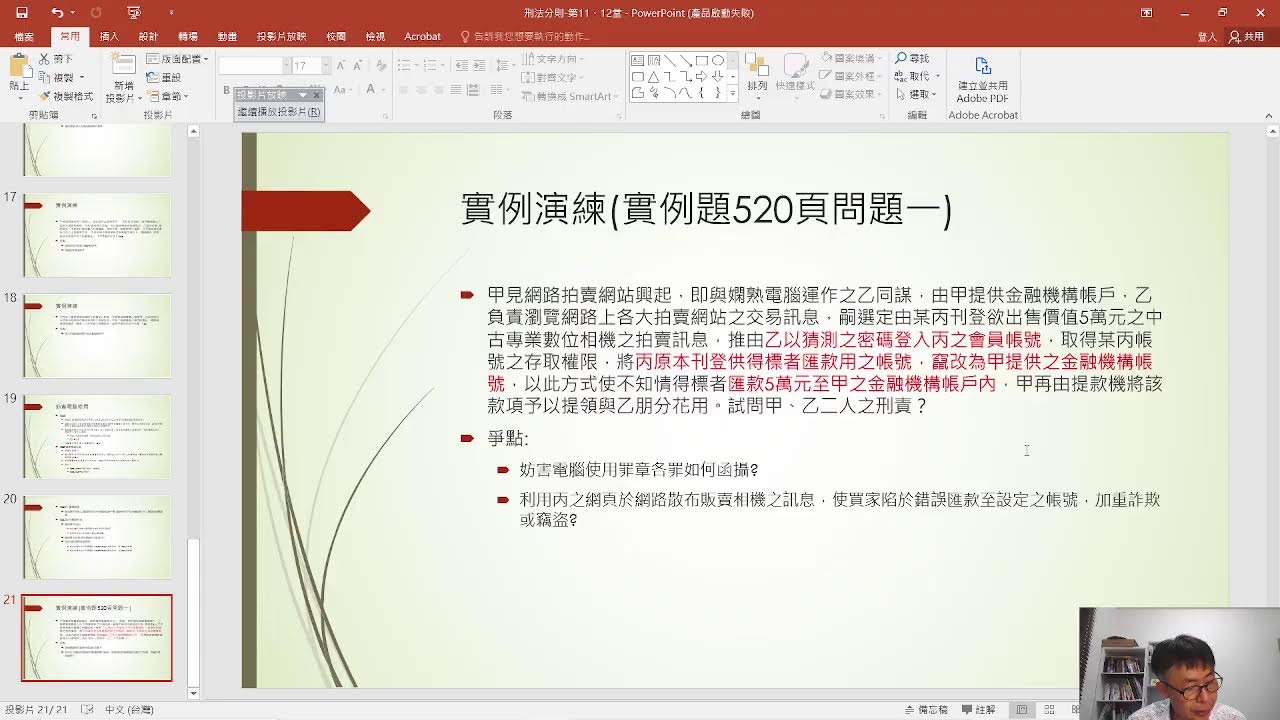Switch to Slide Sorter view in status bar
Screen dimensions: 1280x720
point(1049,709)
